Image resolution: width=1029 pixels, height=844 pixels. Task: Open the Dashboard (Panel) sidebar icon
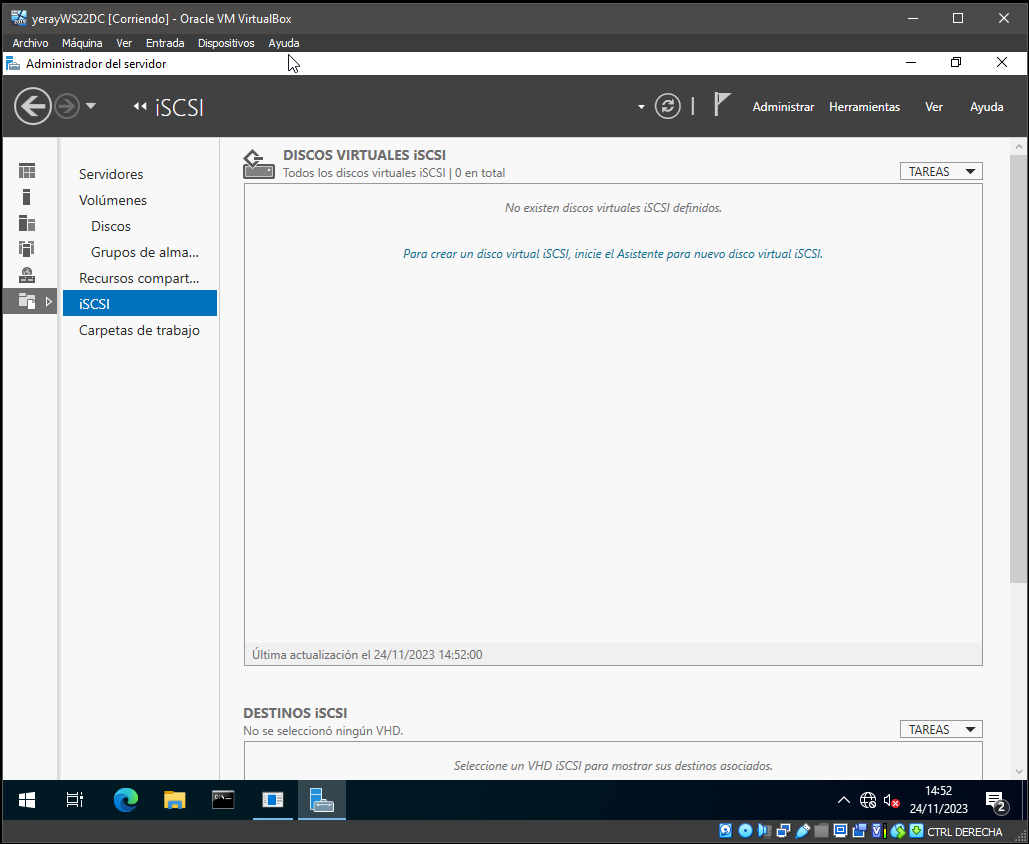coord(27,171)
